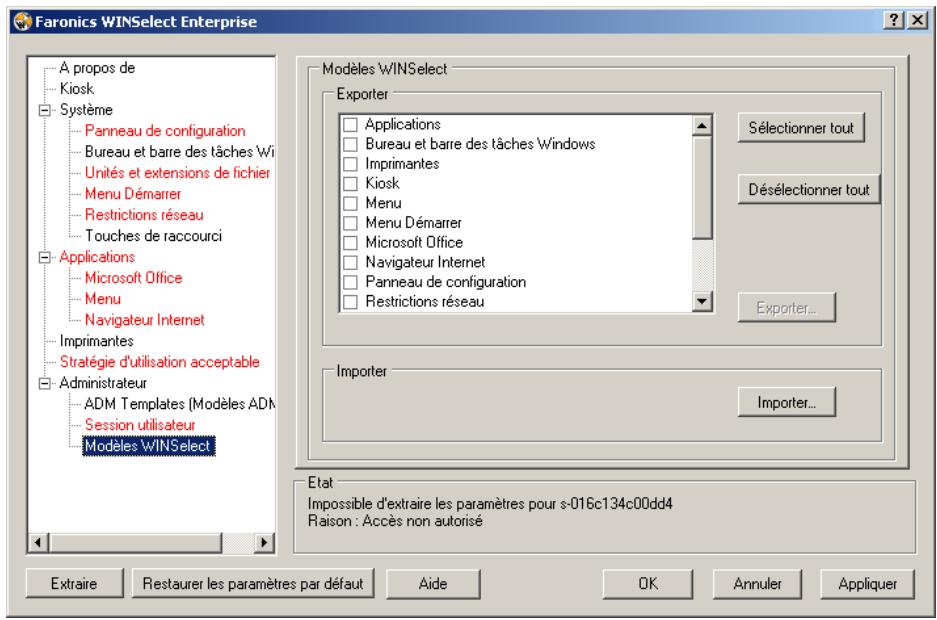Select Modèles WINSelect tree item
The width and height of the screenshot is (937, 620).
[148, 446]
